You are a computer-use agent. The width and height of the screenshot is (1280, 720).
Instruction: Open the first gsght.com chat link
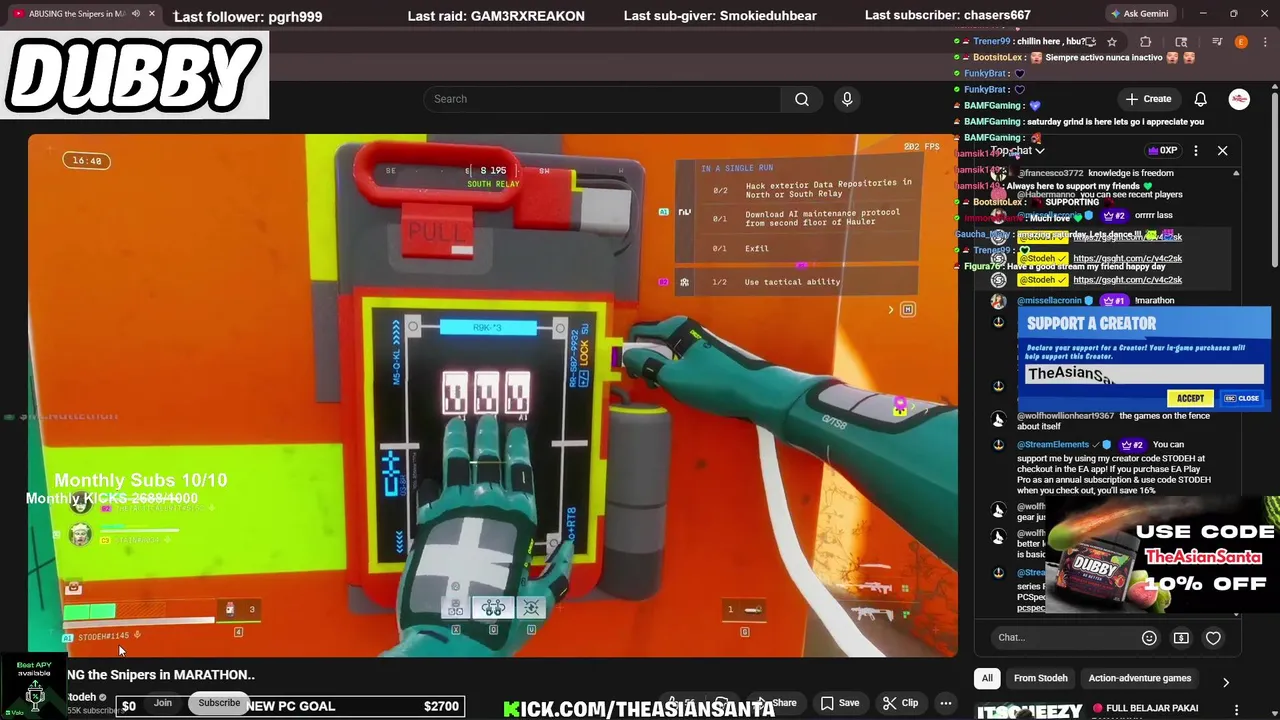(x=1127, y=237)
